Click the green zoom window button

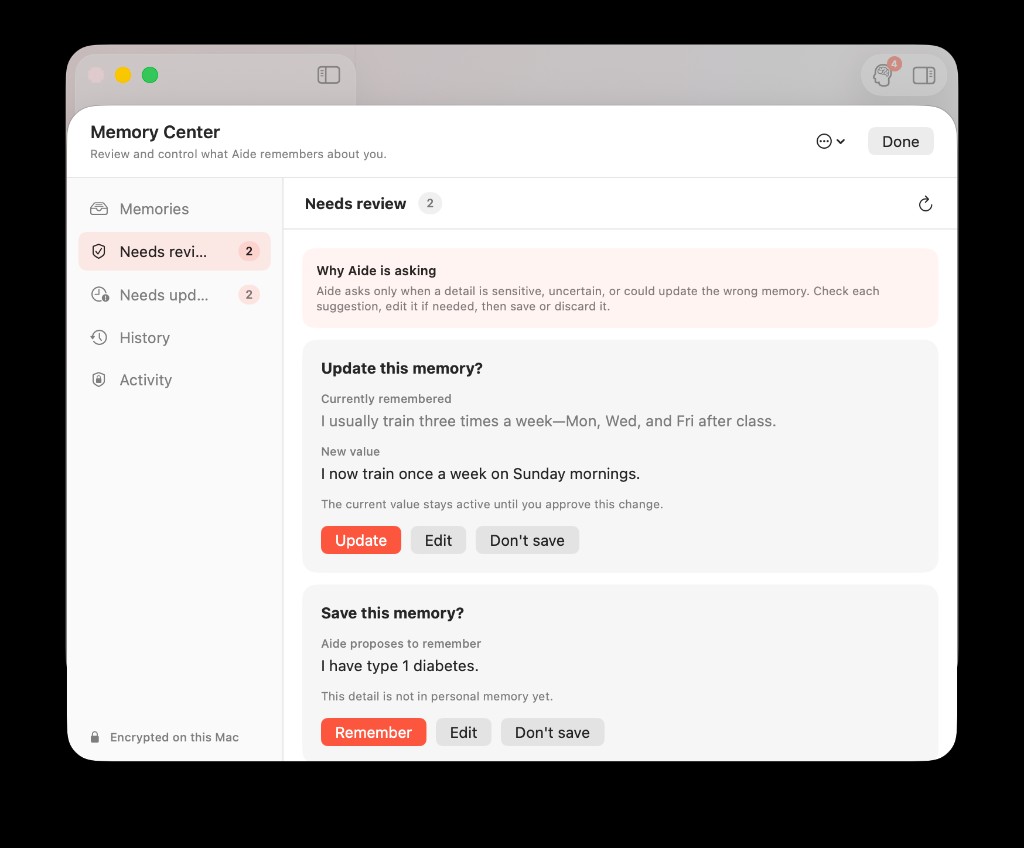click(x=150, y=75)
